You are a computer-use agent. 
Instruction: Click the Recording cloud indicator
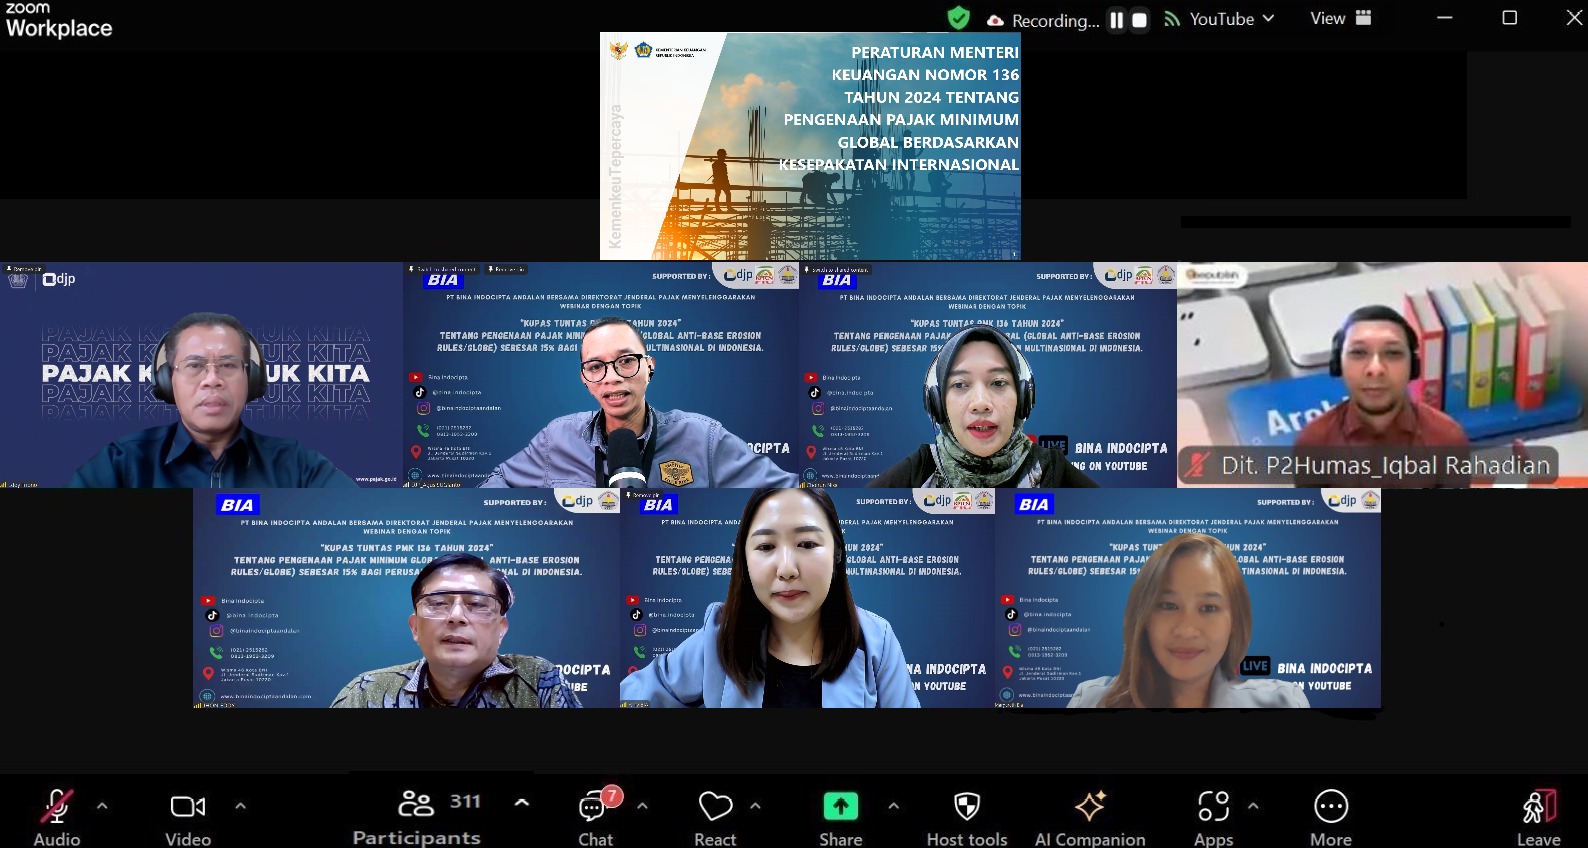coord(996,20)
